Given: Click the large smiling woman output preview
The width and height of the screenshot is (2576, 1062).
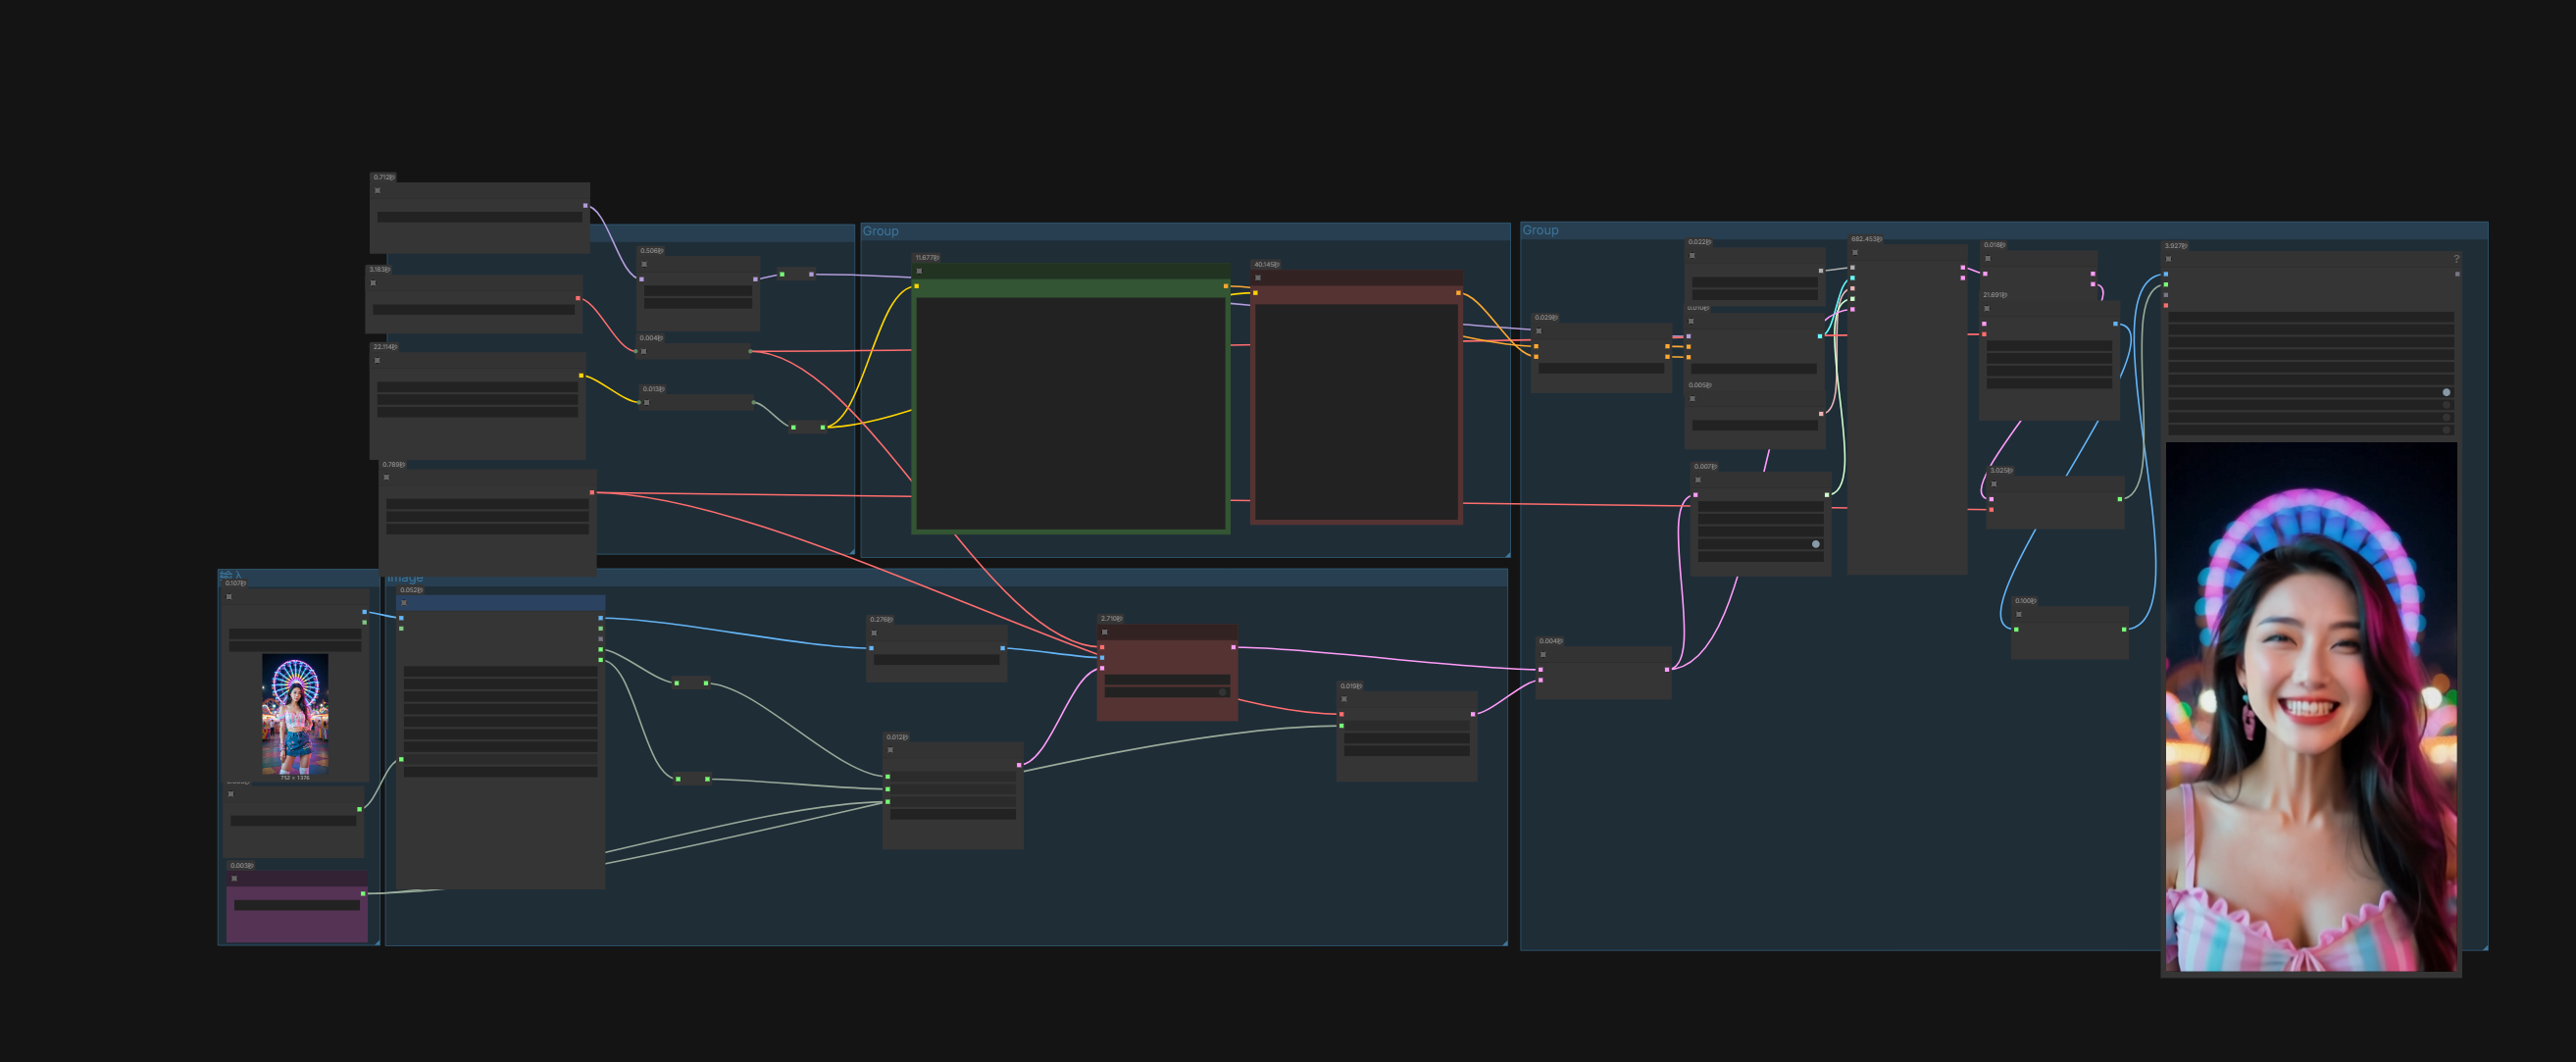Looking at the screenshot, I should (2310, 706).
